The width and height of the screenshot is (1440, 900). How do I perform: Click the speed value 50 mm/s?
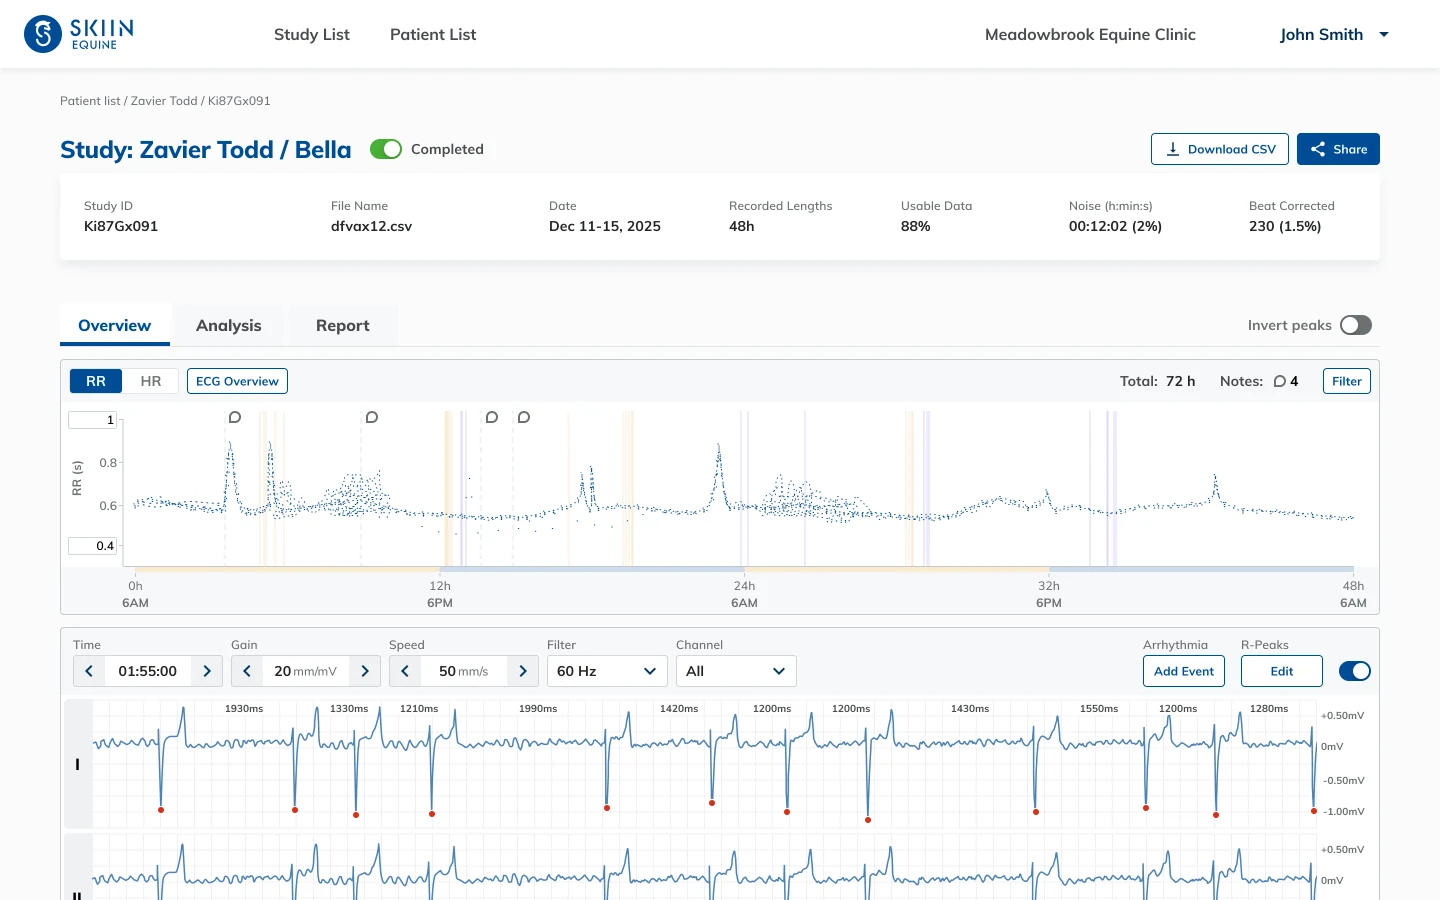(464, 671)
